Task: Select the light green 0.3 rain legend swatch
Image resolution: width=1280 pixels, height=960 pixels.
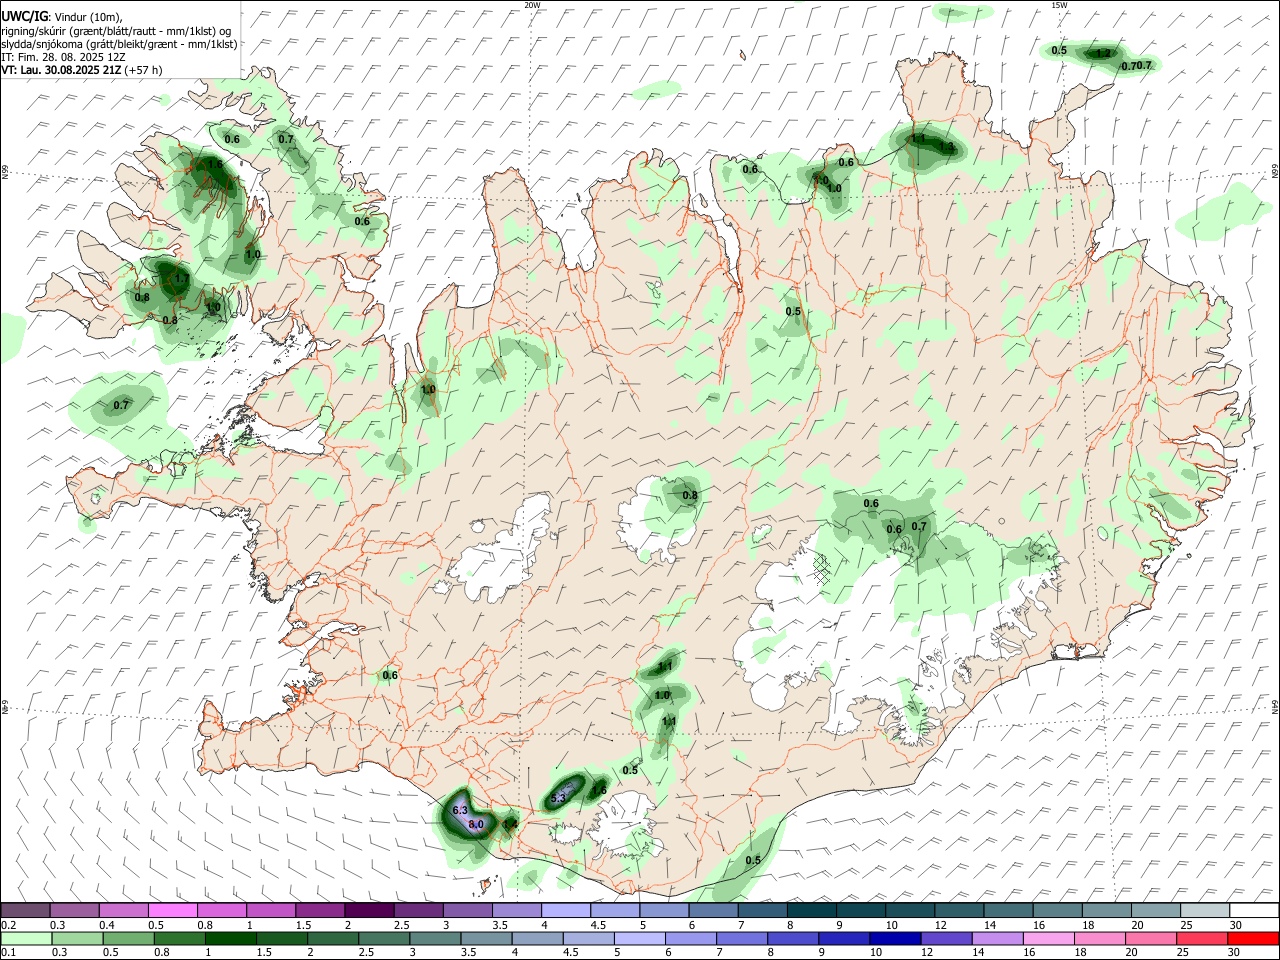Action: point(76,938)
